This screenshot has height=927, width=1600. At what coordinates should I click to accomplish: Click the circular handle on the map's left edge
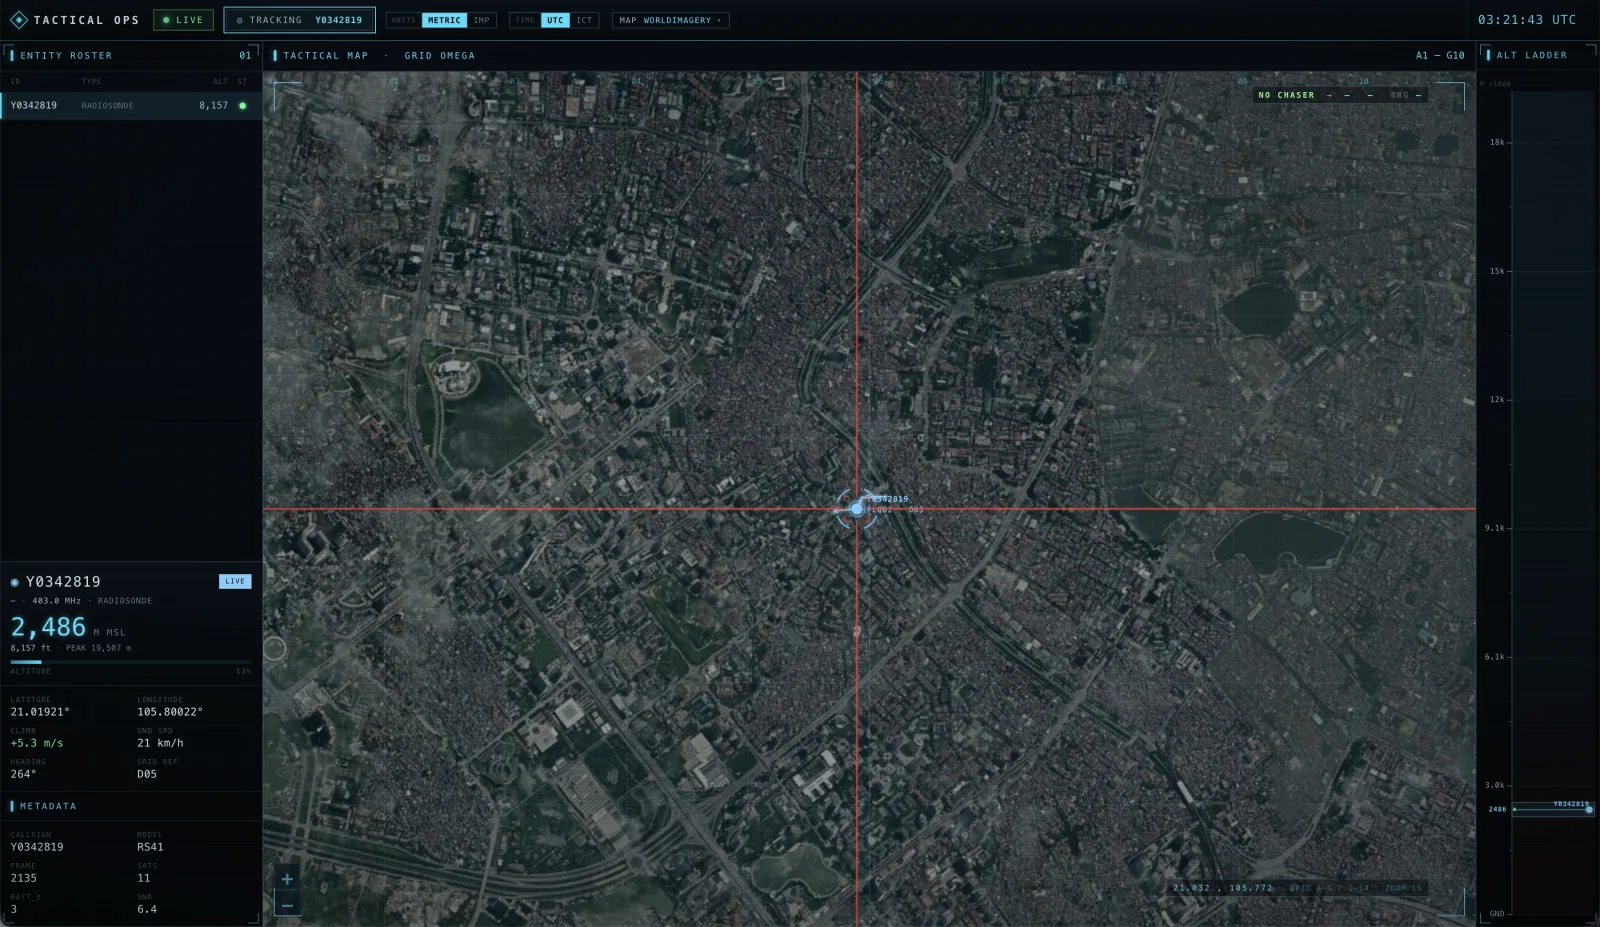pyautogui.click(x=274, y=648)
